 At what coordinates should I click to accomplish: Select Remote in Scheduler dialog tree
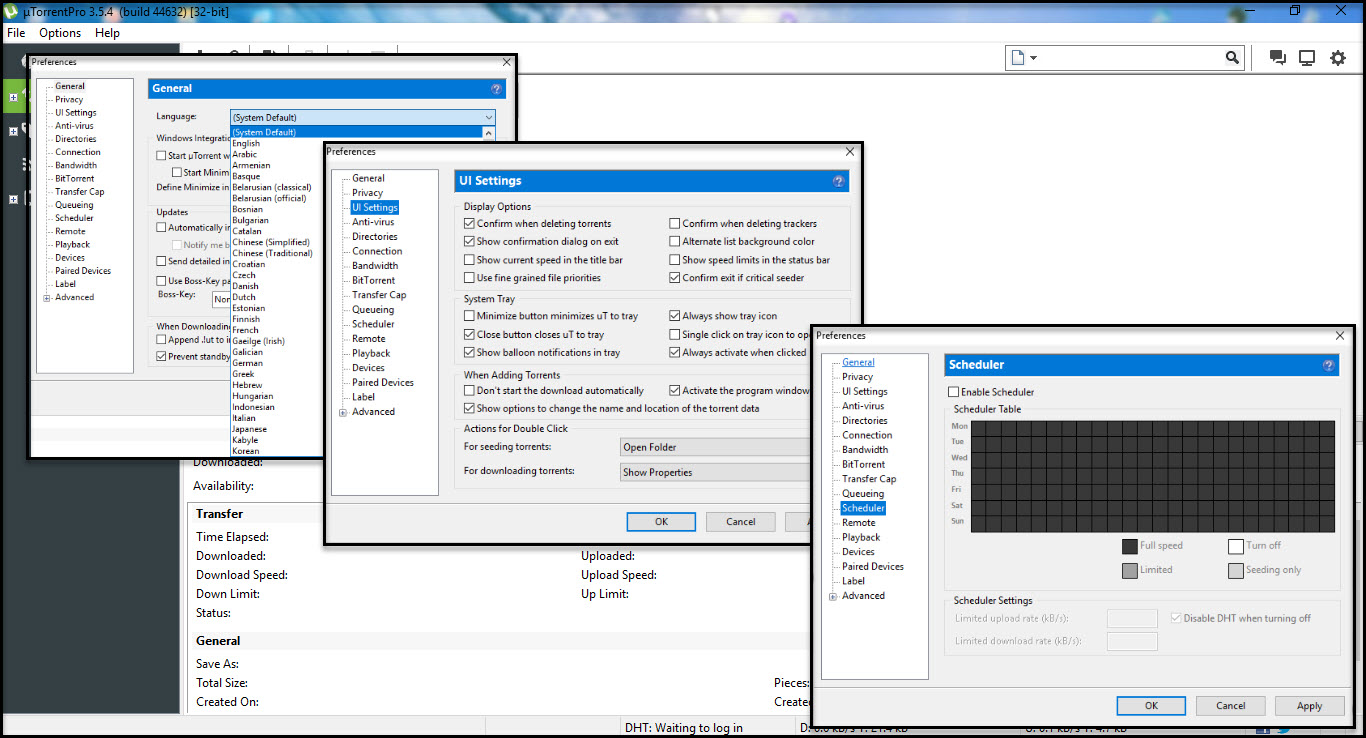(858, 523)
